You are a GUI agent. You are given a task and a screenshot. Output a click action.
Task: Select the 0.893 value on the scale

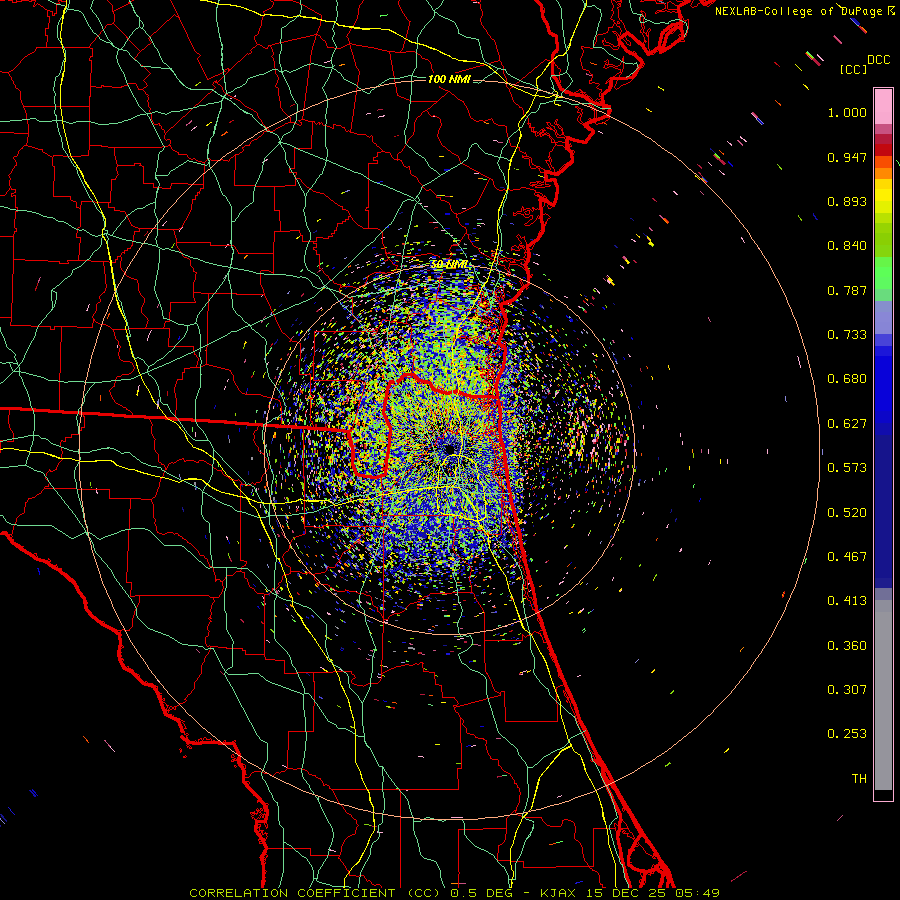click(847, 201)
